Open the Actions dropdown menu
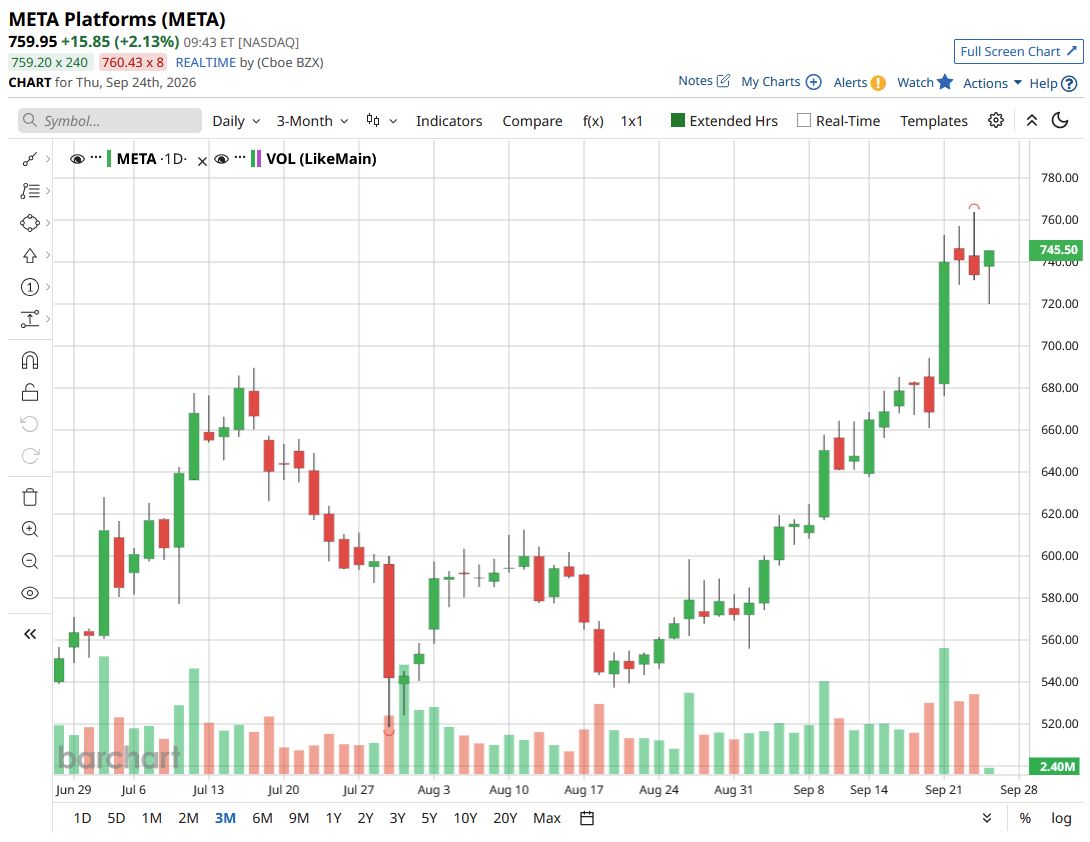The image size is (1090, 842). tap(992, 83)
